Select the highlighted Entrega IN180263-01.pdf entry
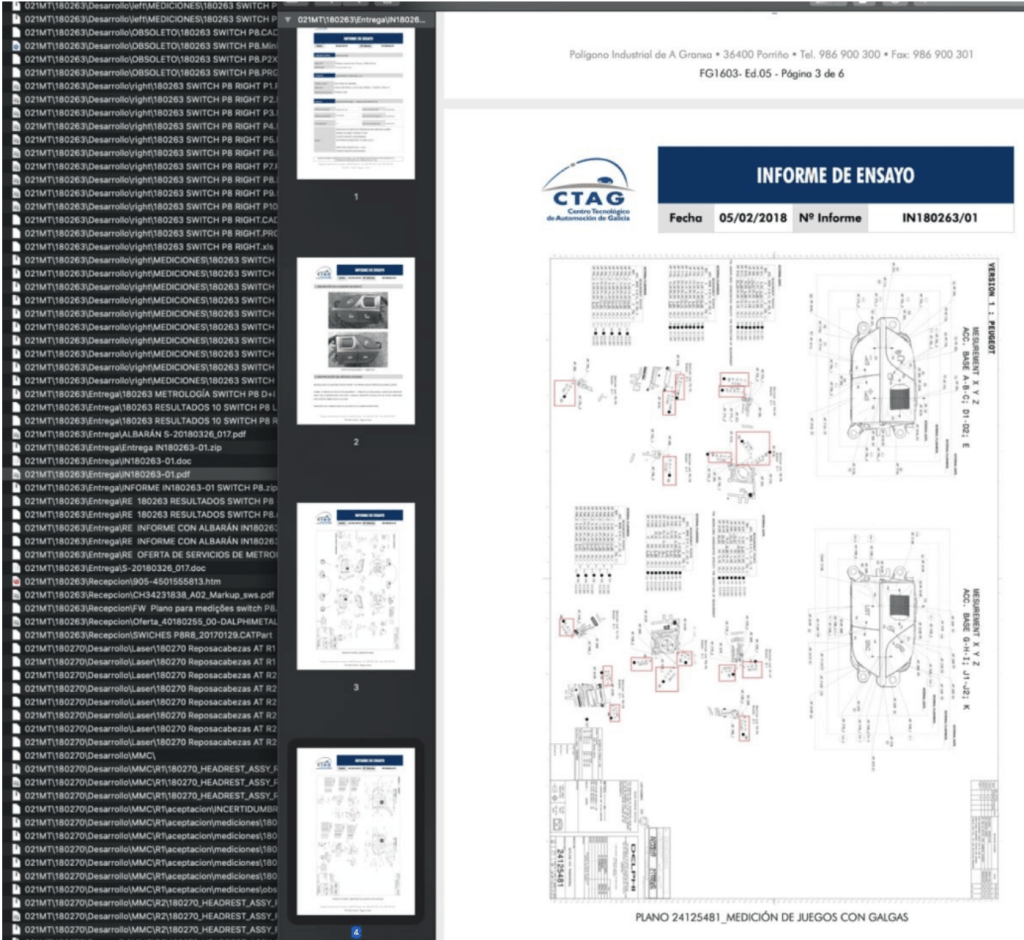 [140, 474]
